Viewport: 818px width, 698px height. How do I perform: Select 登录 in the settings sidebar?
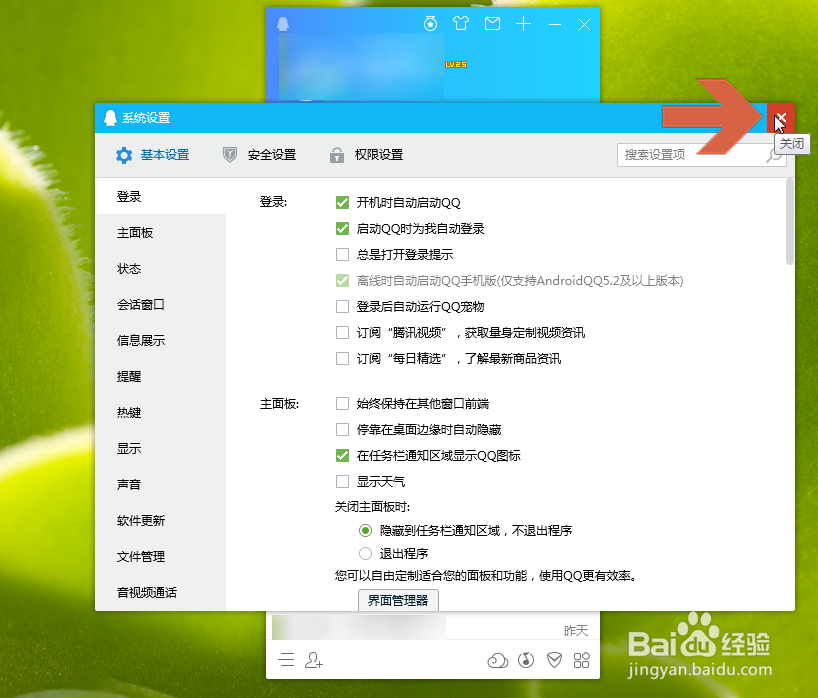coord(161,197)
